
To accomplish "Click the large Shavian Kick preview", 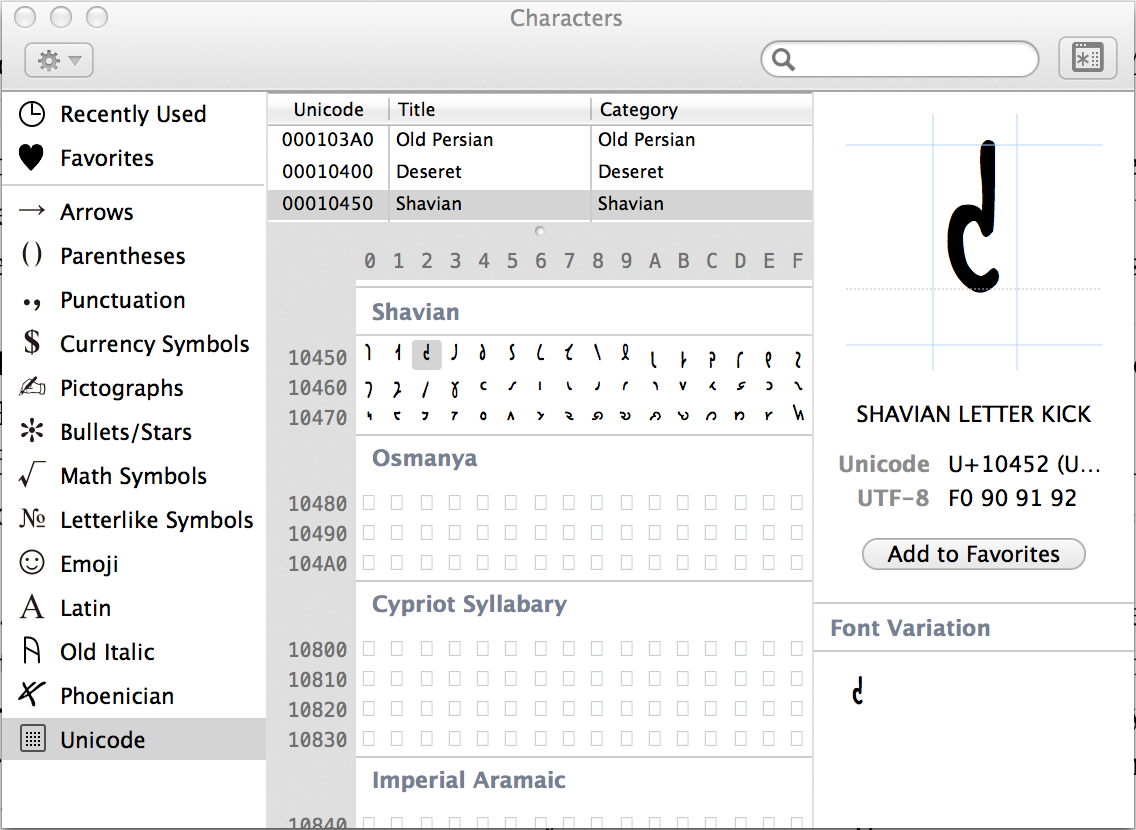I will pyautogui.click(x=974, y=215).
